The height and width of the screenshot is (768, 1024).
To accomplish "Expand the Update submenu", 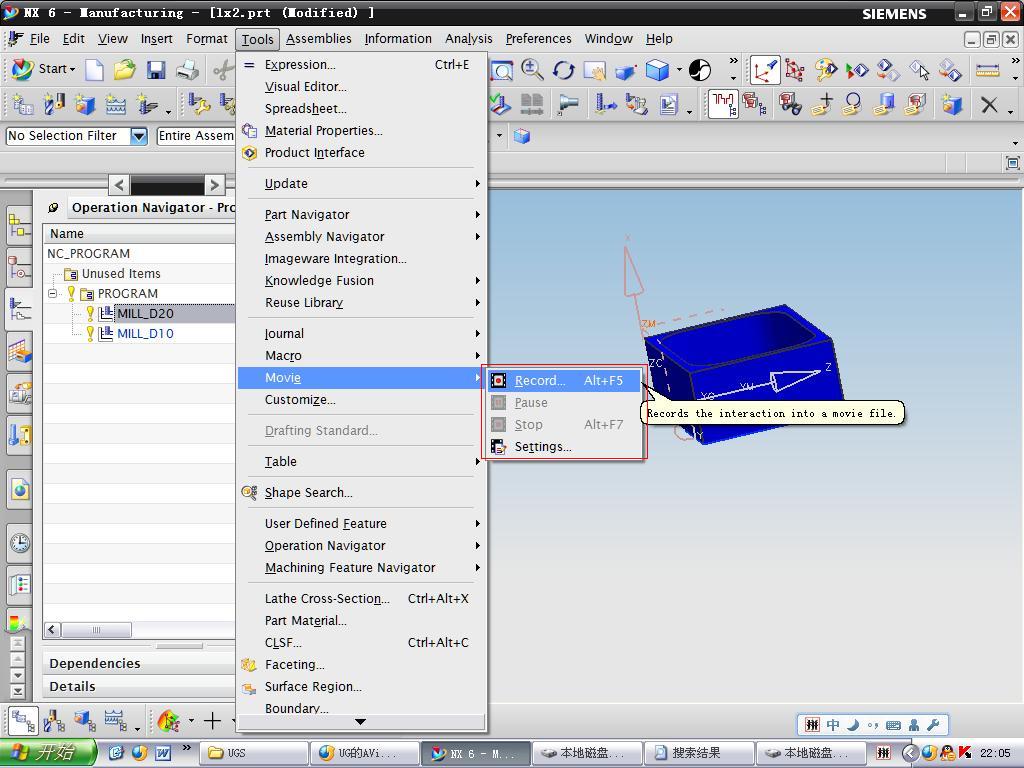I will tap(361, 184).
